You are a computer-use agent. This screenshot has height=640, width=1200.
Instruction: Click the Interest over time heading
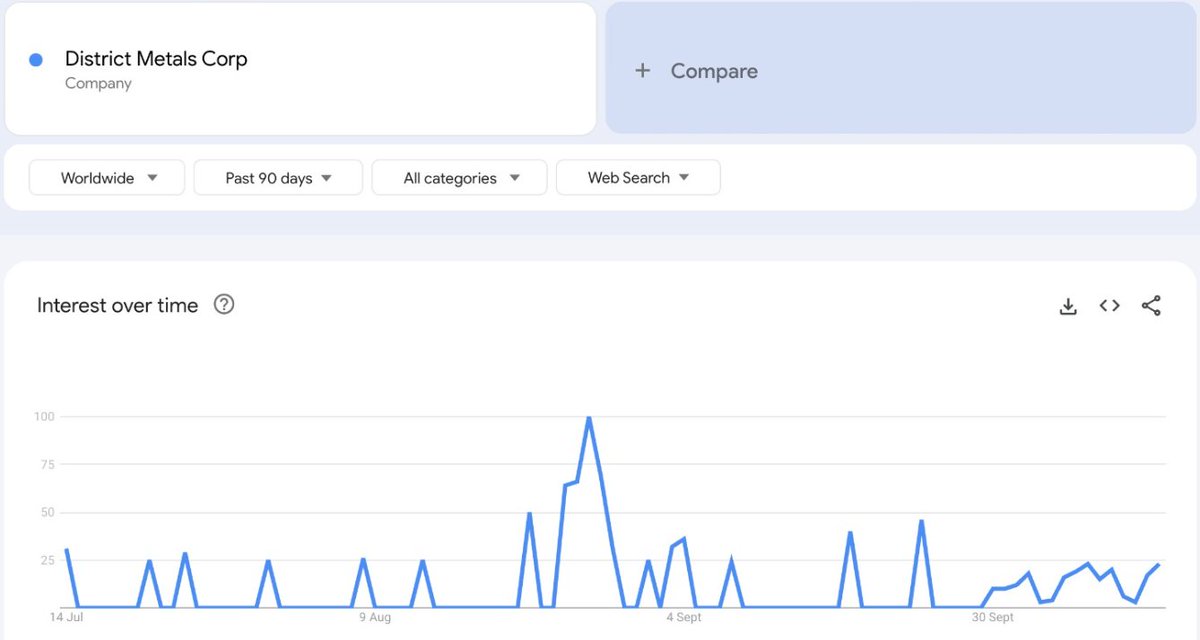118,306
